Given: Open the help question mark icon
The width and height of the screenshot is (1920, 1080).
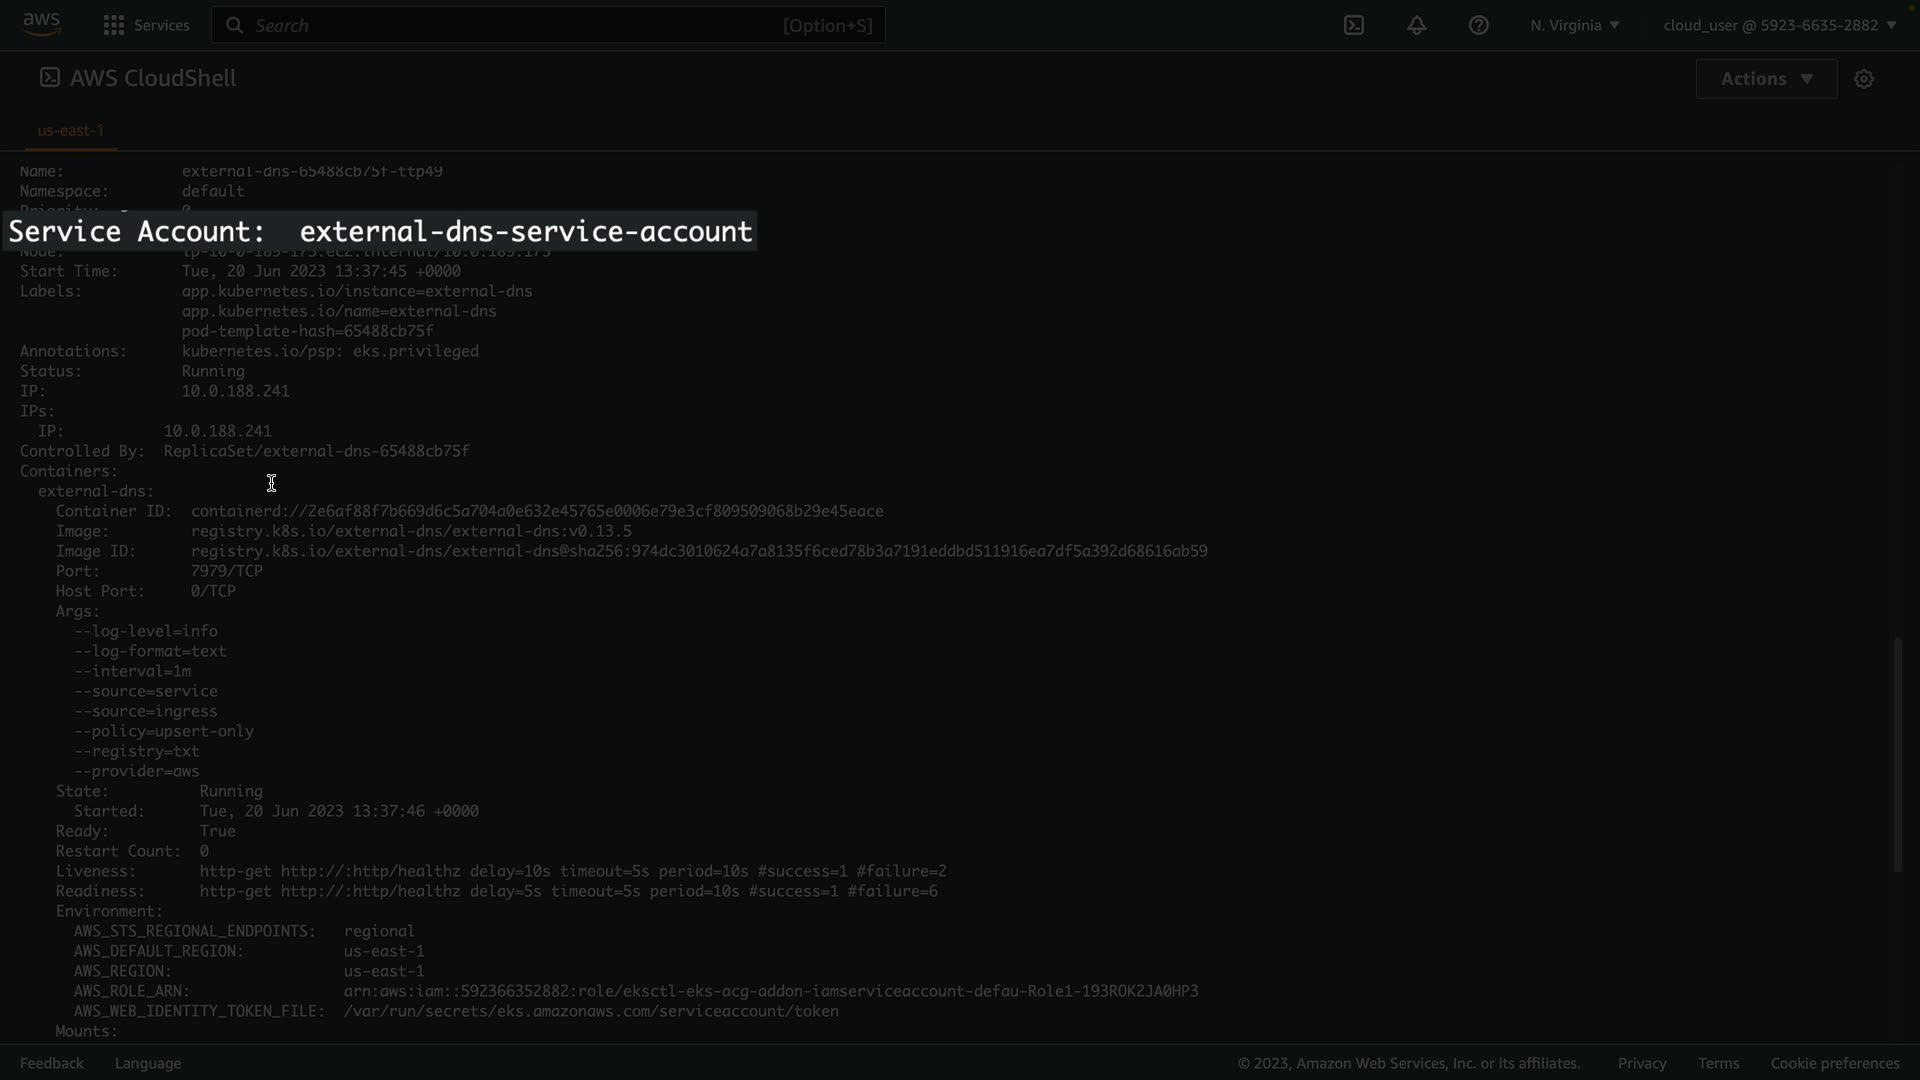Looking at the screenshot, I should pos(1478,25).
